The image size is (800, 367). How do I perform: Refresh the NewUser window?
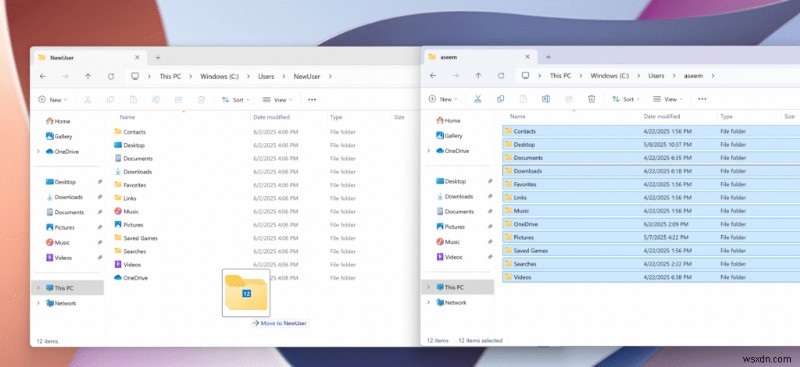(x=111, y=77)
